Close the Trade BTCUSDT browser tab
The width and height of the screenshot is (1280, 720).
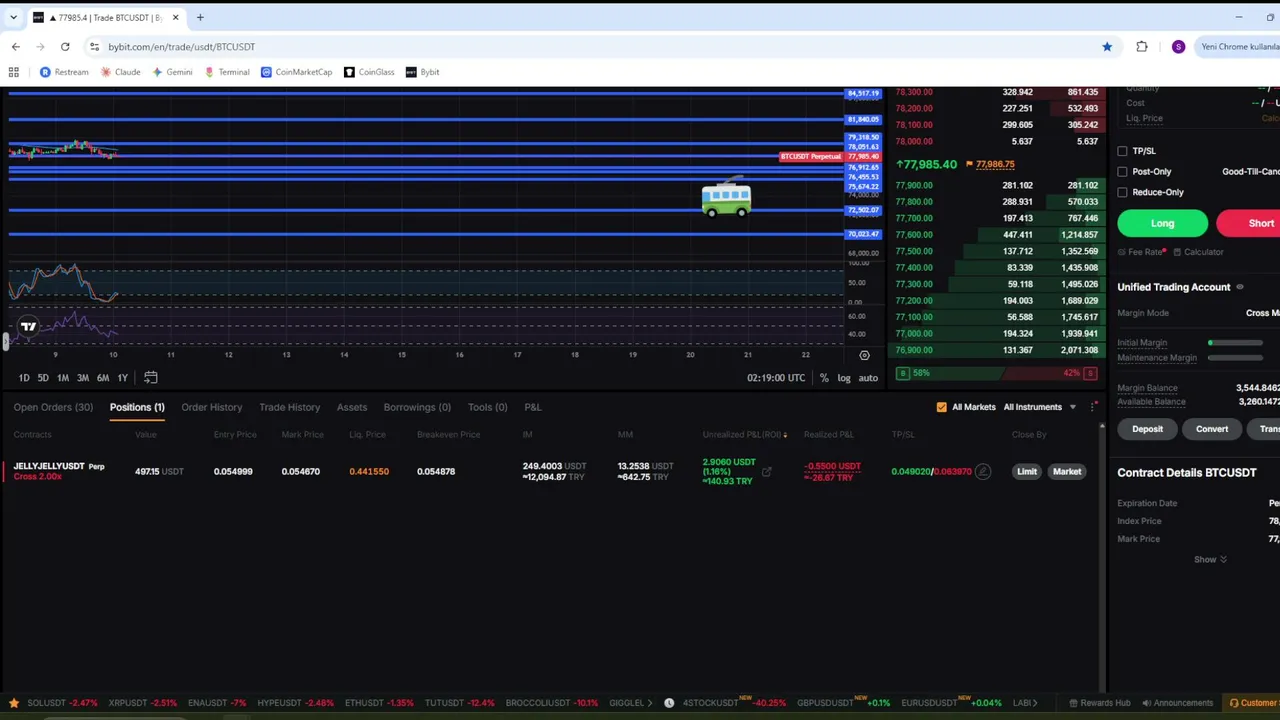tap(176, 17)
